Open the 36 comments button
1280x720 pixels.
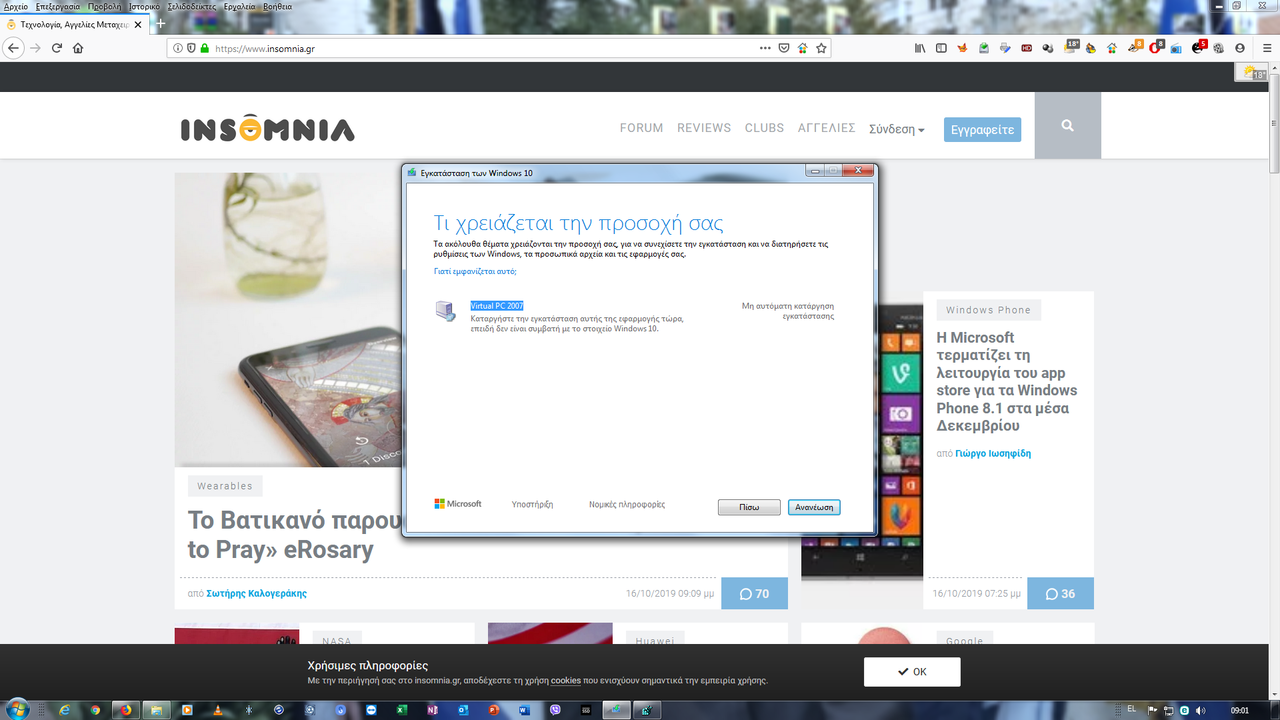click(1060, 593)
